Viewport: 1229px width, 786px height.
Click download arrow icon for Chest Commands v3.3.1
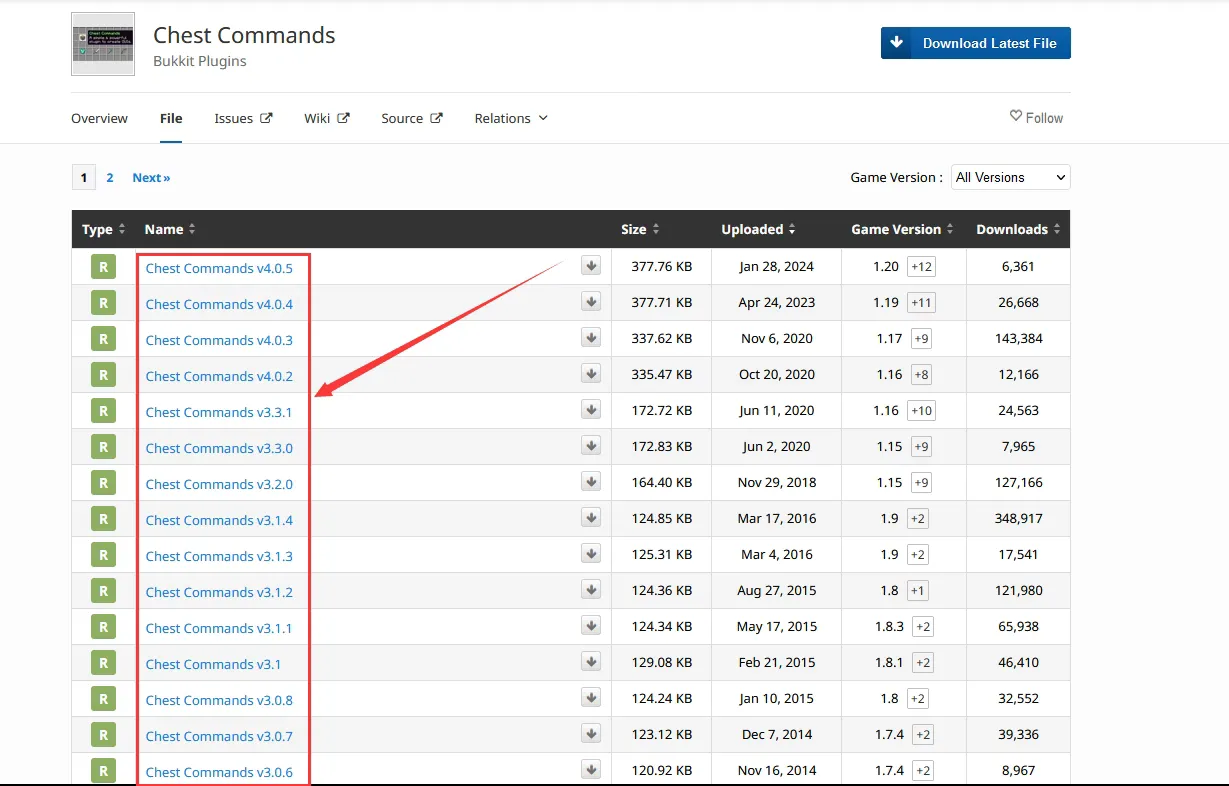(591, 410)
